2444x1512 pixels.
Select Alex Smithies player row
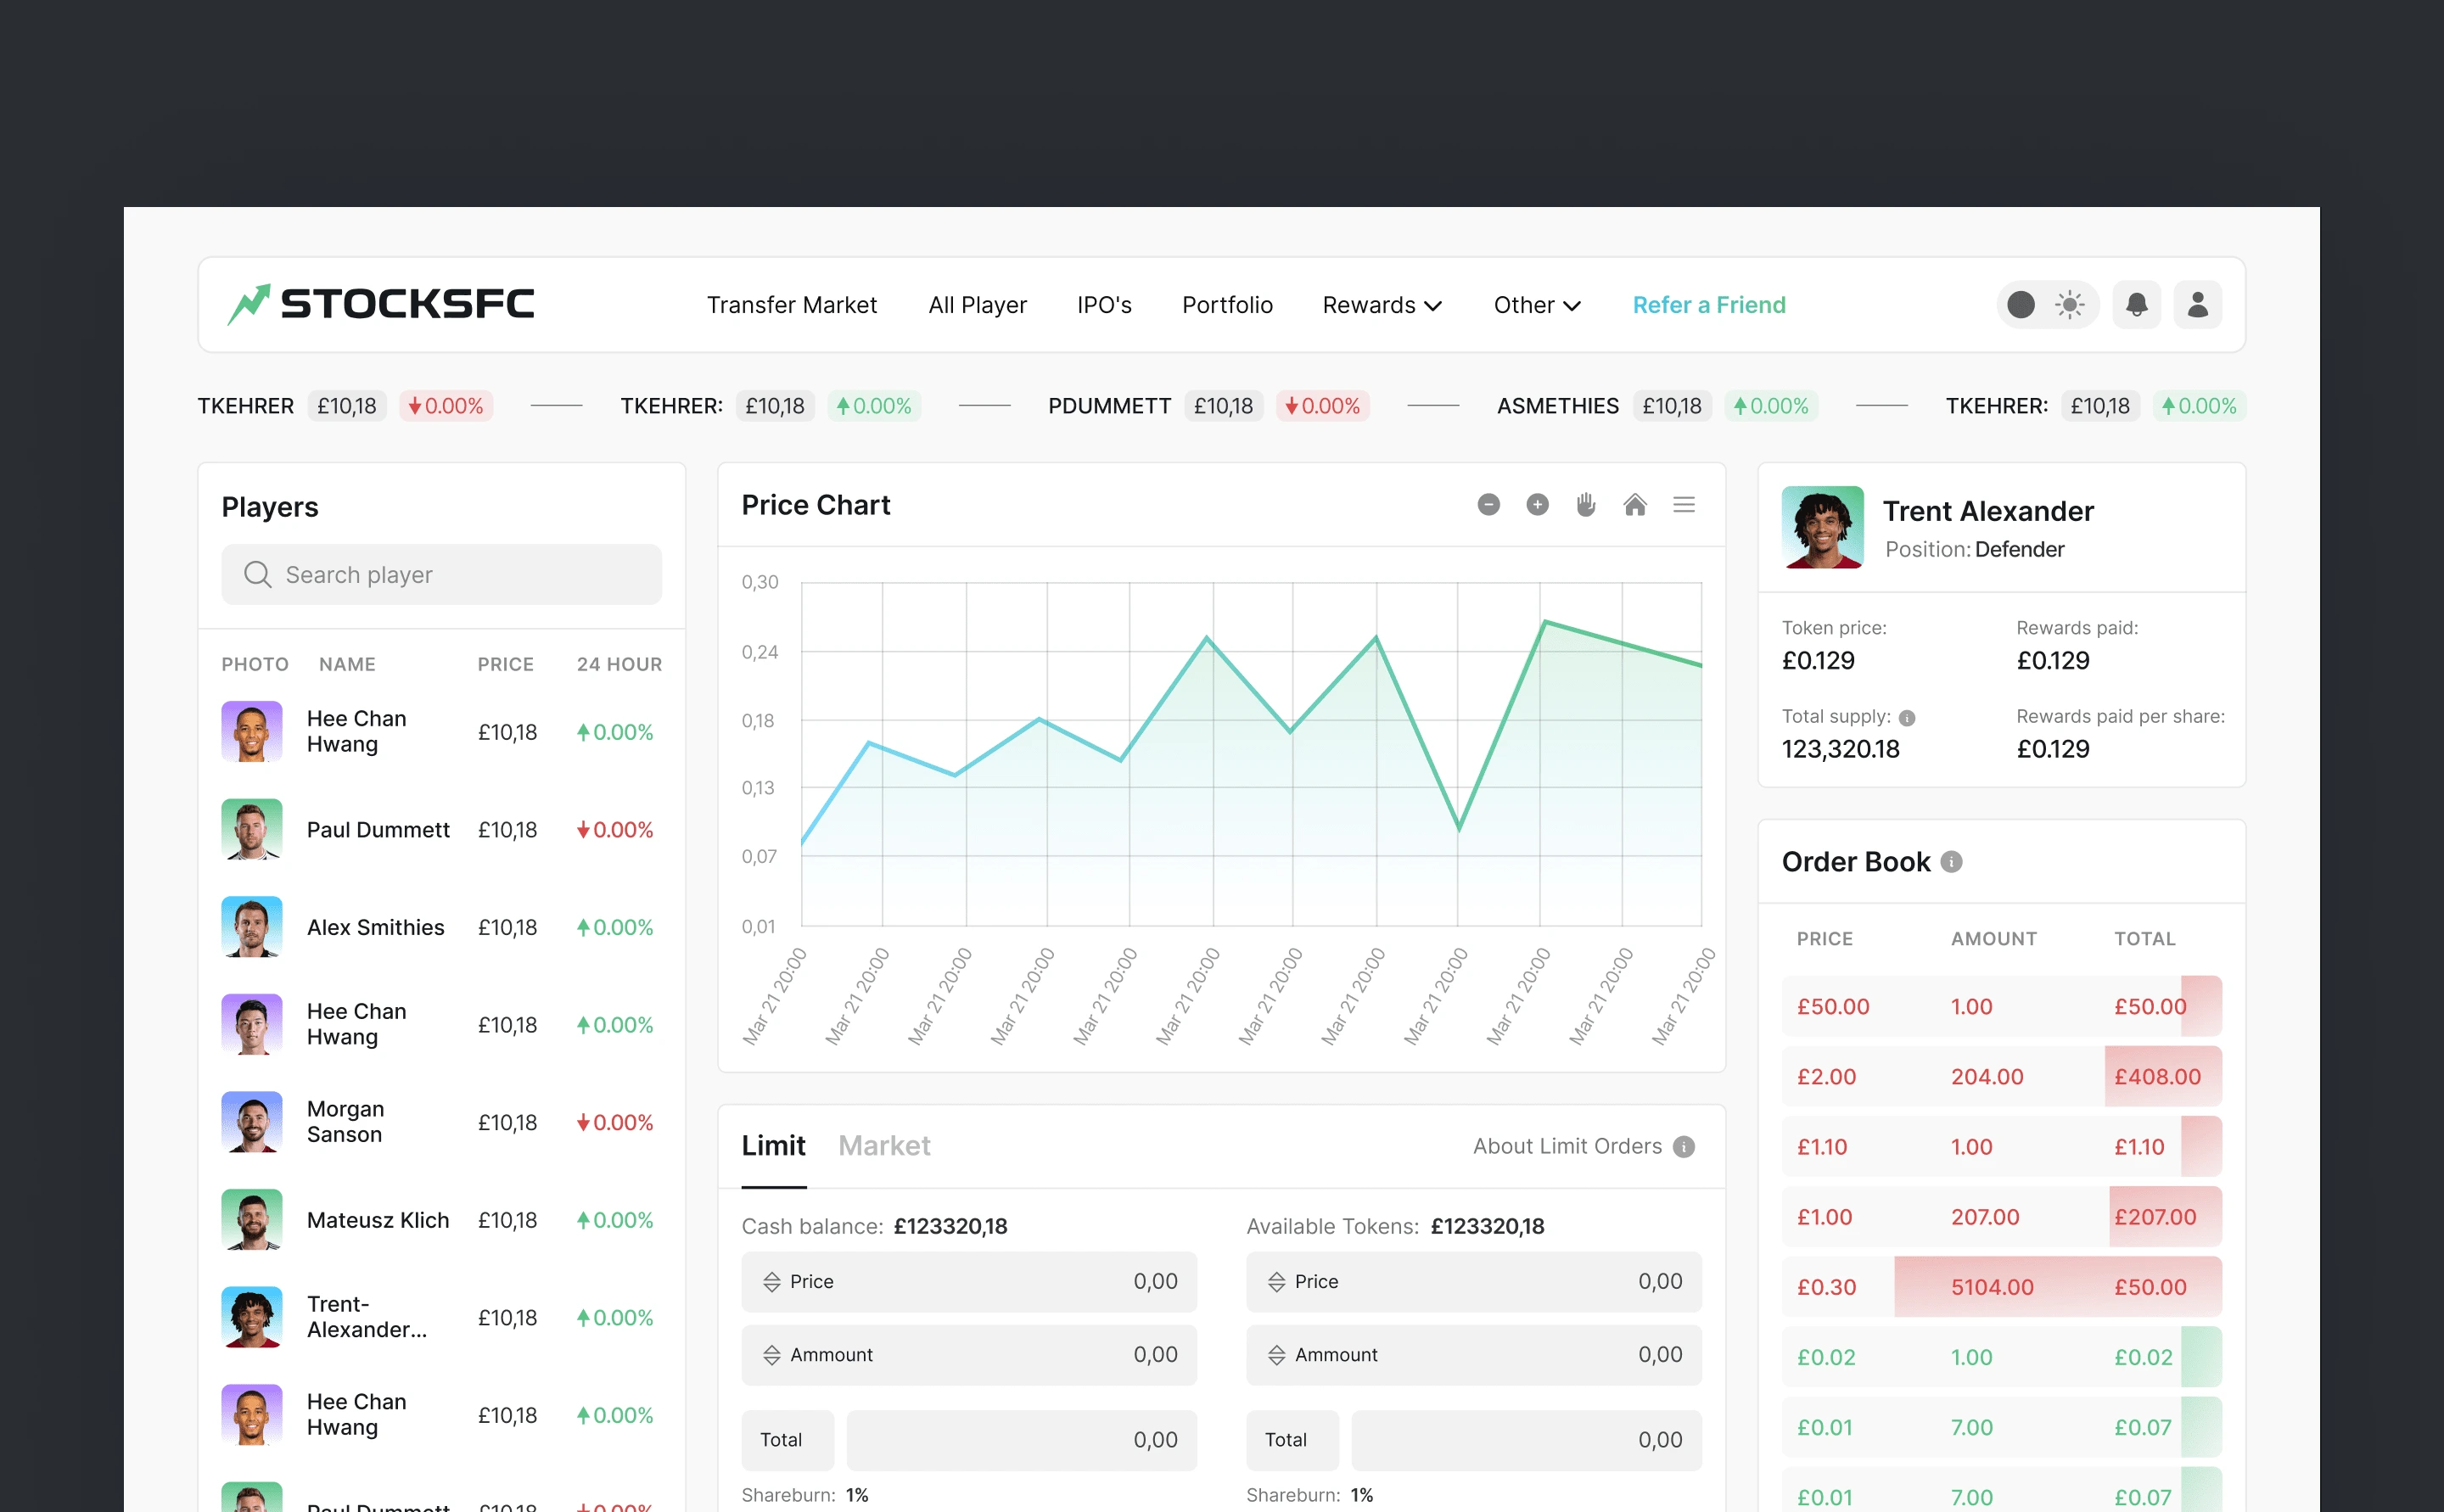tap(441, 927)
